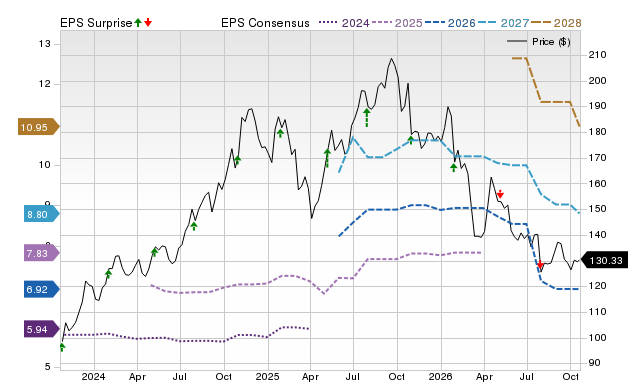640x382 pixels.
Task: Click the '150' label on the right price axis
Action: pyautogui.click(x=597, y=209)
